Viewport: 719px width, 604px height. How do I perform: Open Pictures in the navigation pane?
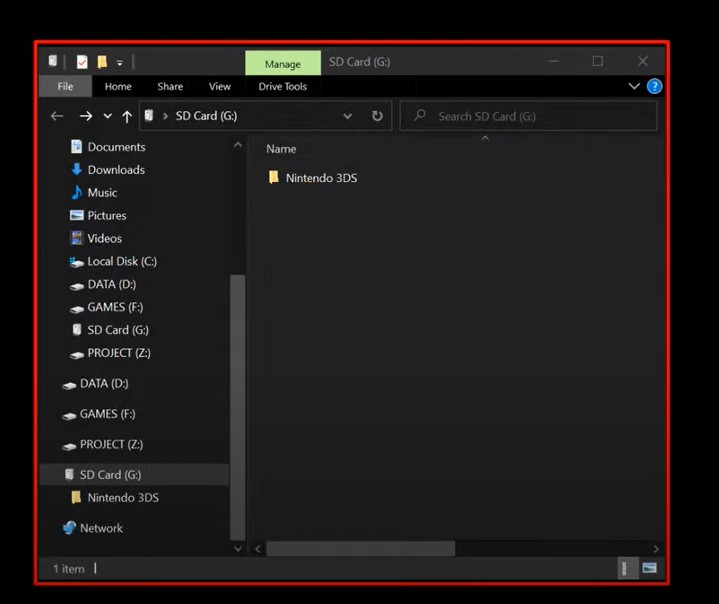pos(98,216)
